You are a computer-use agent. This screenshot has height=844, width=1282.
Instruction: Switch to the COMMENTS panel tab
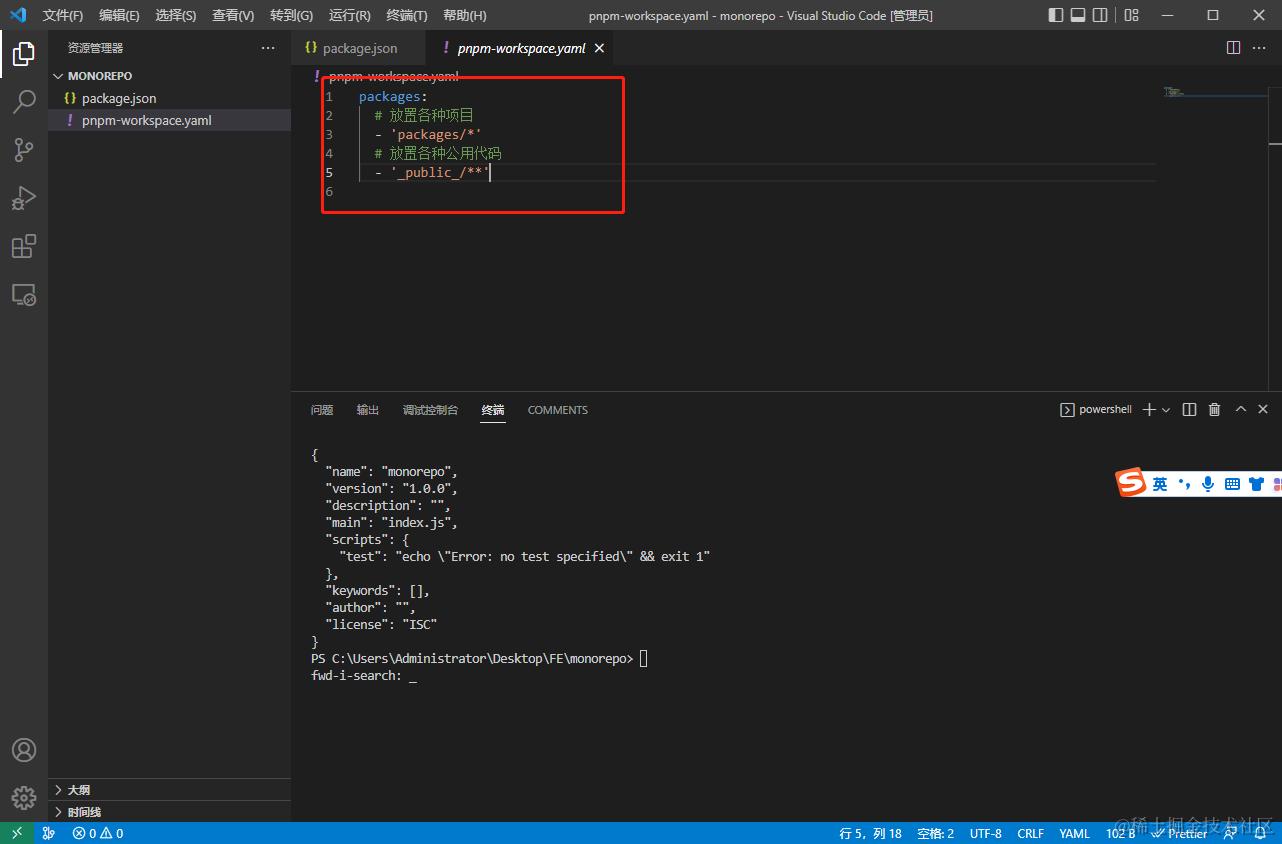click(558, 410)
